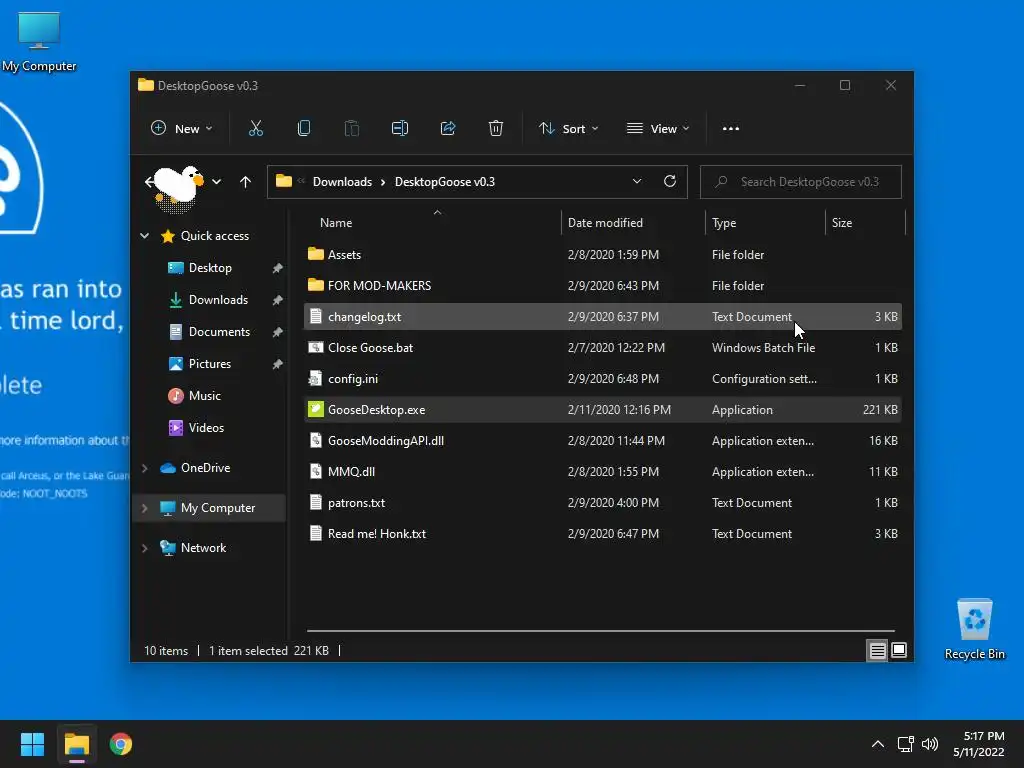Click Downloads in the breadcrumb path
The height and width of the screenshot is (768, 1024).
click(x=342, y=182)
